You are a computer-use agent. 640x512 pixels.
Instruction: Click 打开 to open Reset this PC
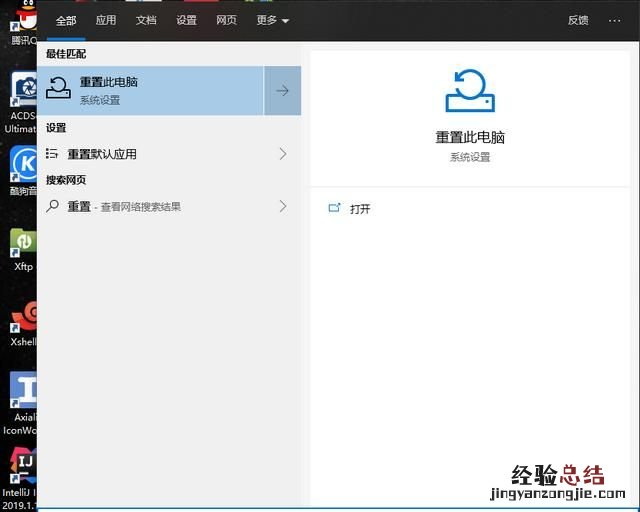[360, 209]
